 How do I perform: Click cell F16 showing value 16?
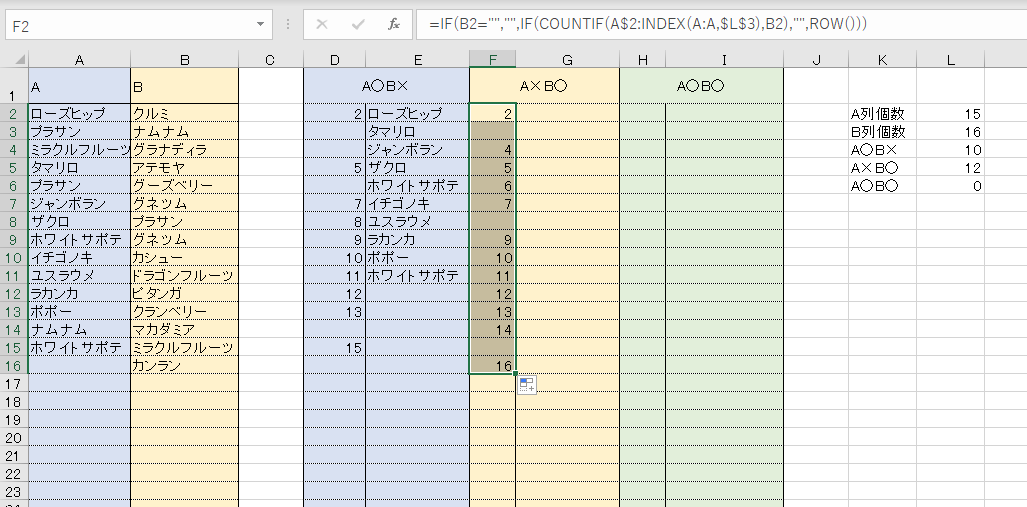click(493, 366)
